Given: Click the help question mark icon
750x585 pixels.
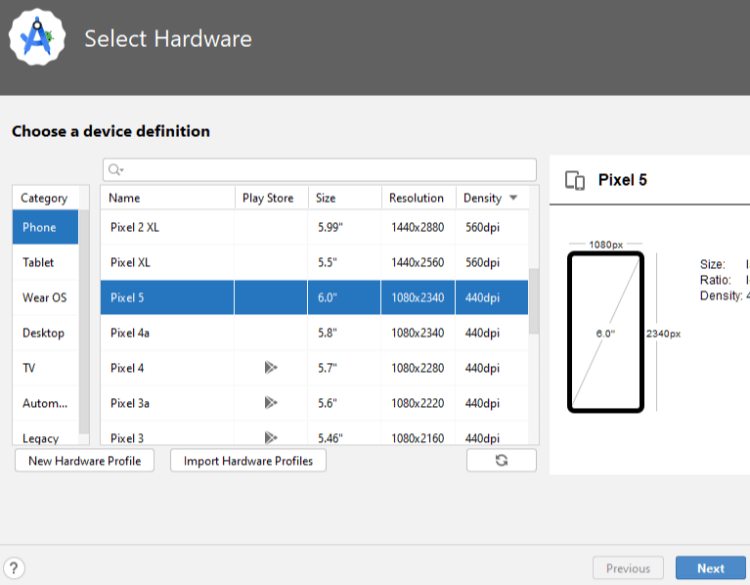Looking at the screenshot, I should (14, 568).
